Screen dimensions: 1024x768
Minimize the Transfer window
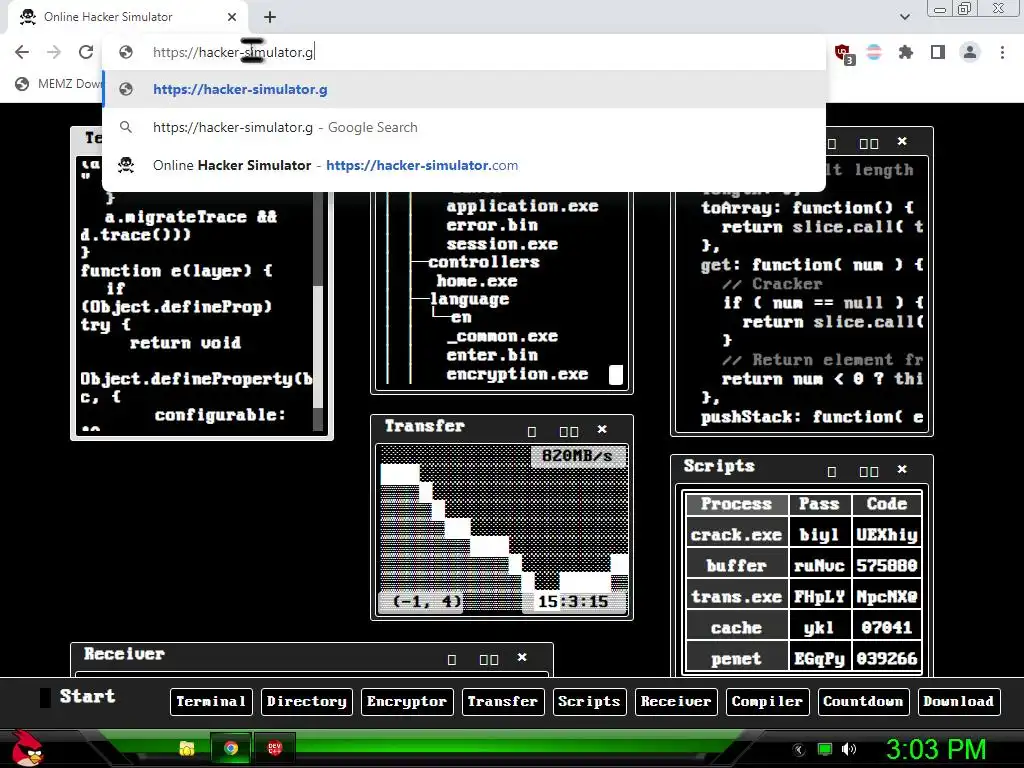tap(532, 432)
